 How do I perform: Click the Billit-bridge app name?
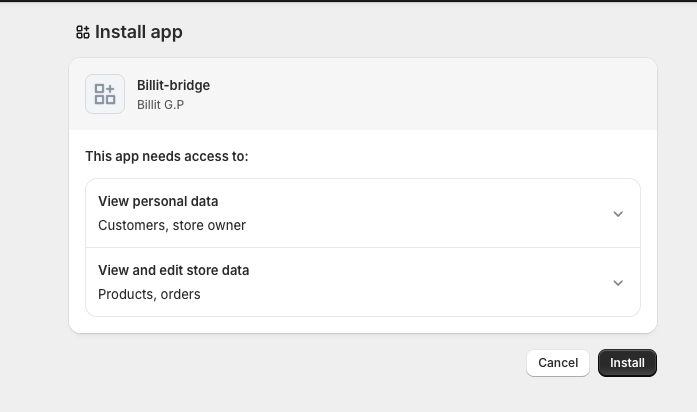click(x=173, y=85)
